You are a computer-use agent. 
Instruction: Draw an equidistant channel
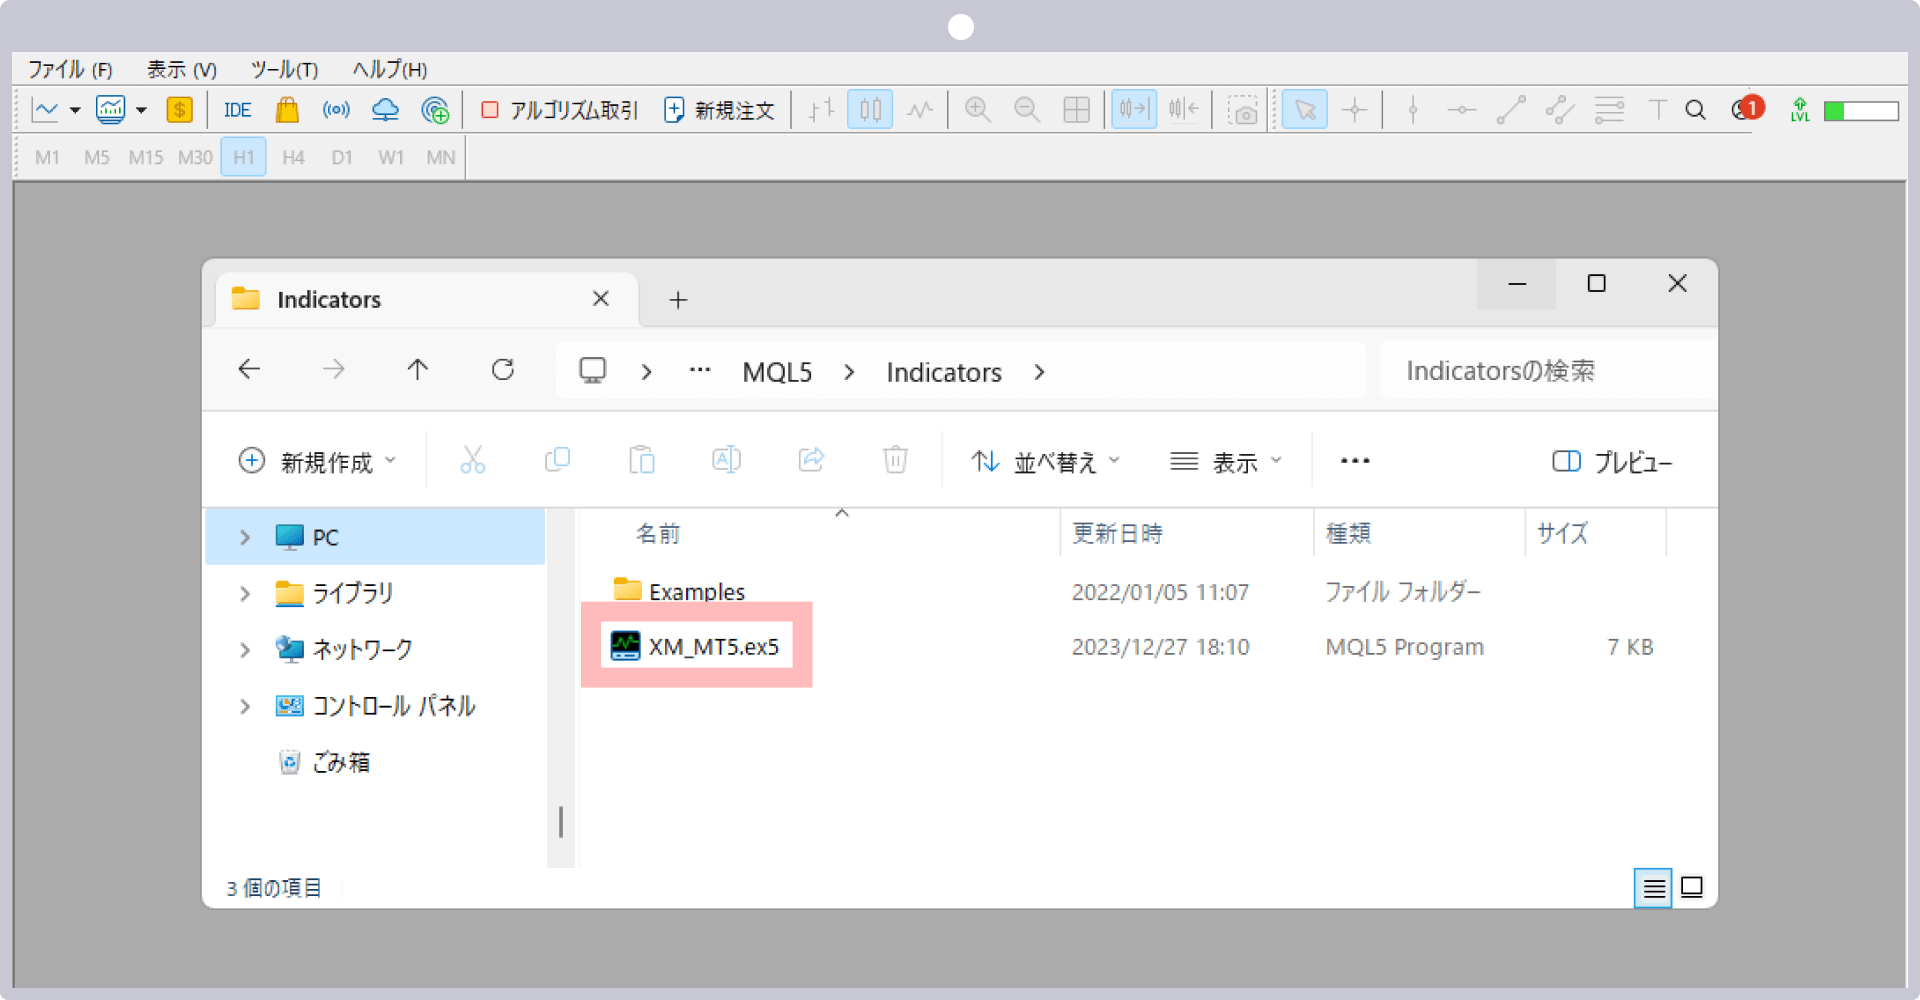click(x=1560, y=110)
